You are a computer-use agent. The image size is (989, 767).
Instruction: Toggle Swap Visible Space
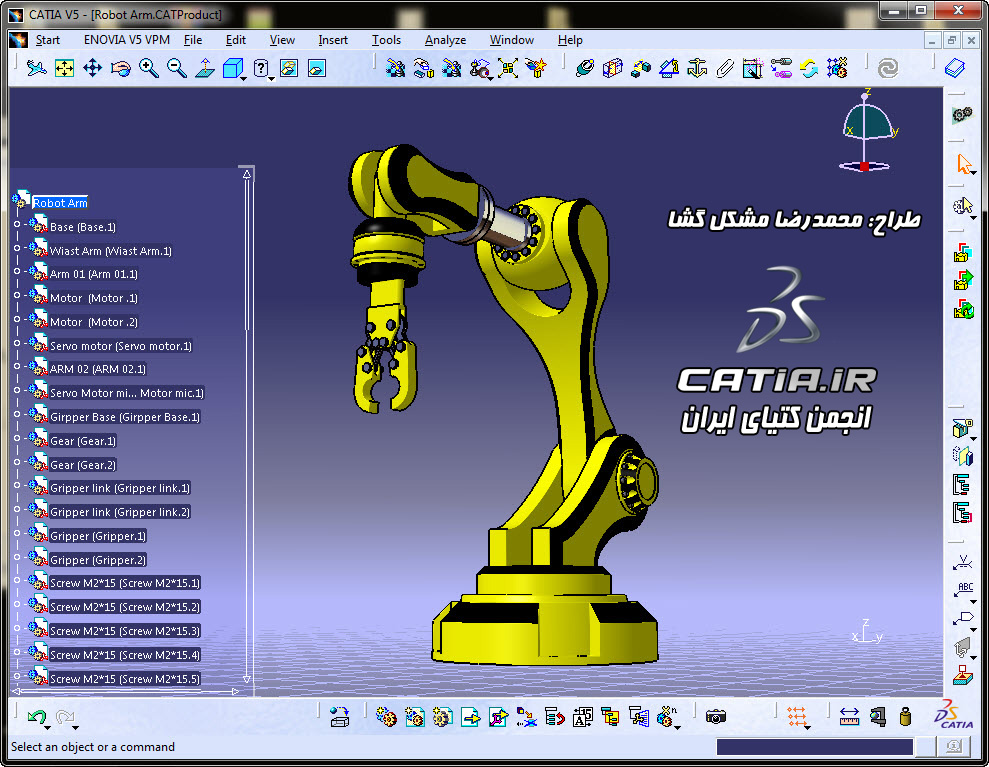coord(317,67)
